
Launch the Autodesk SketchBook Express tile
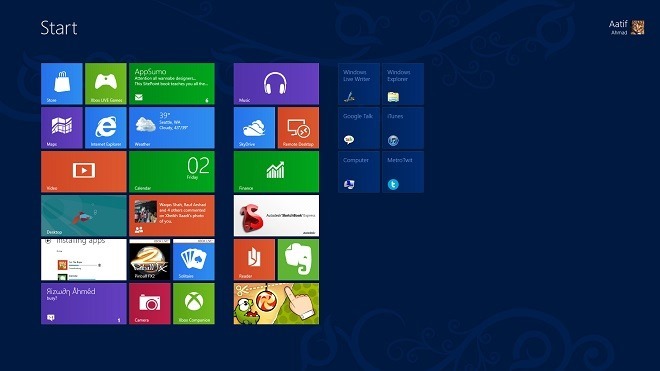point(276,216)
